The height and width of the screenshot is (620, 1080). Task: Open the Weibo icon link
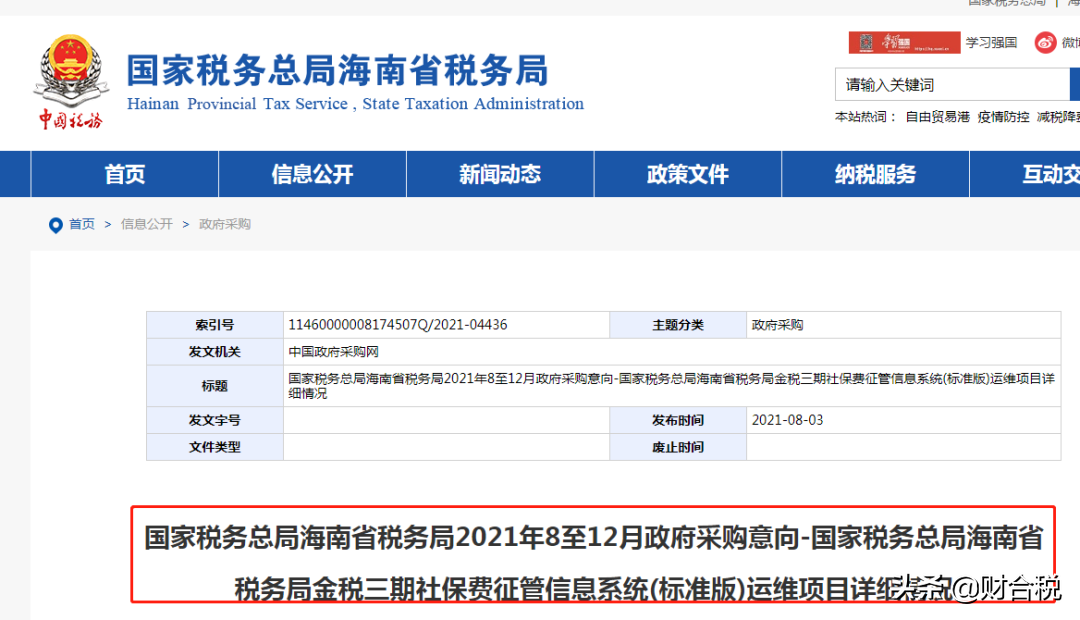1045,43
